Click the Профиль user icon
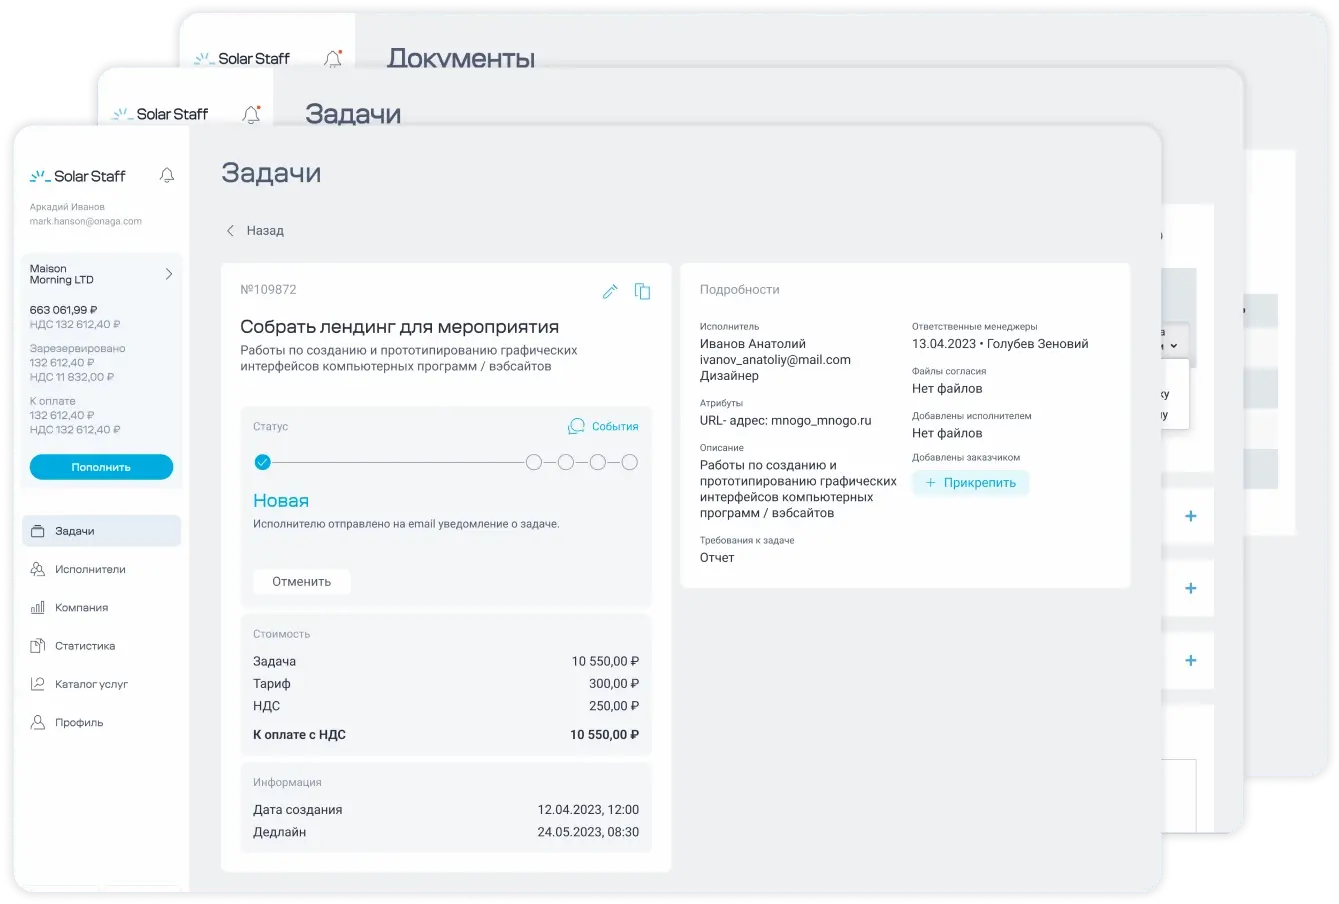This screenshot has height=904, width=1339. tap(38, 722)
